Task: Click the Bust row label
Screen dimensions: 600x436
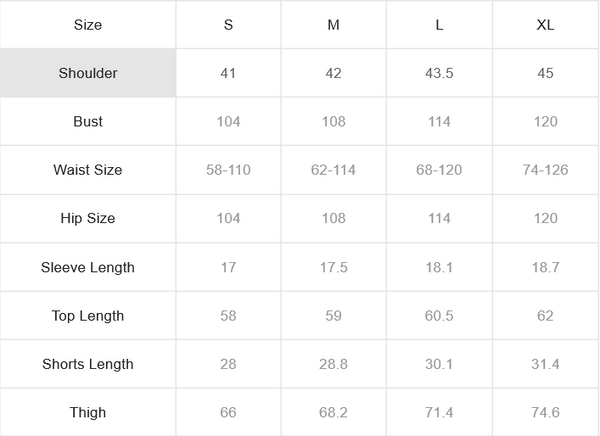Action: [x=88, y=121]
